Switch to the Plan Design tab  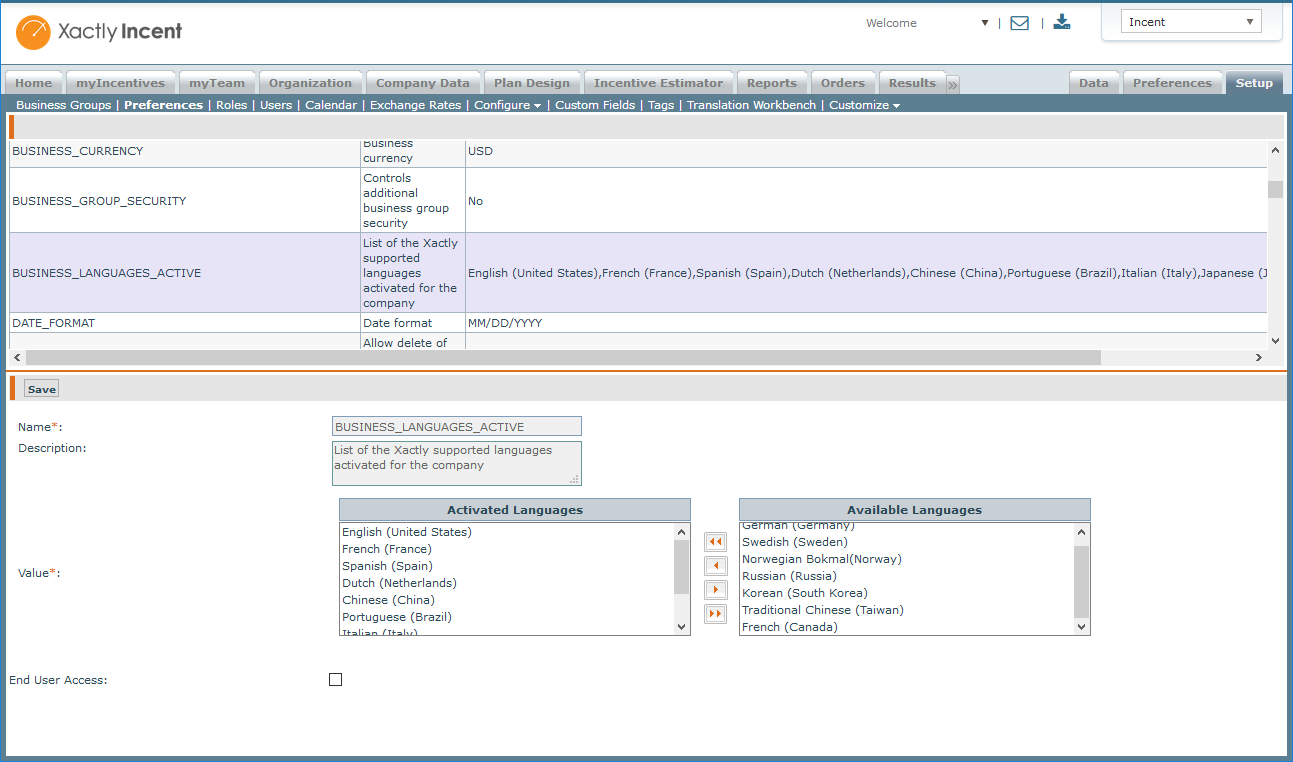tap(531, 83)
